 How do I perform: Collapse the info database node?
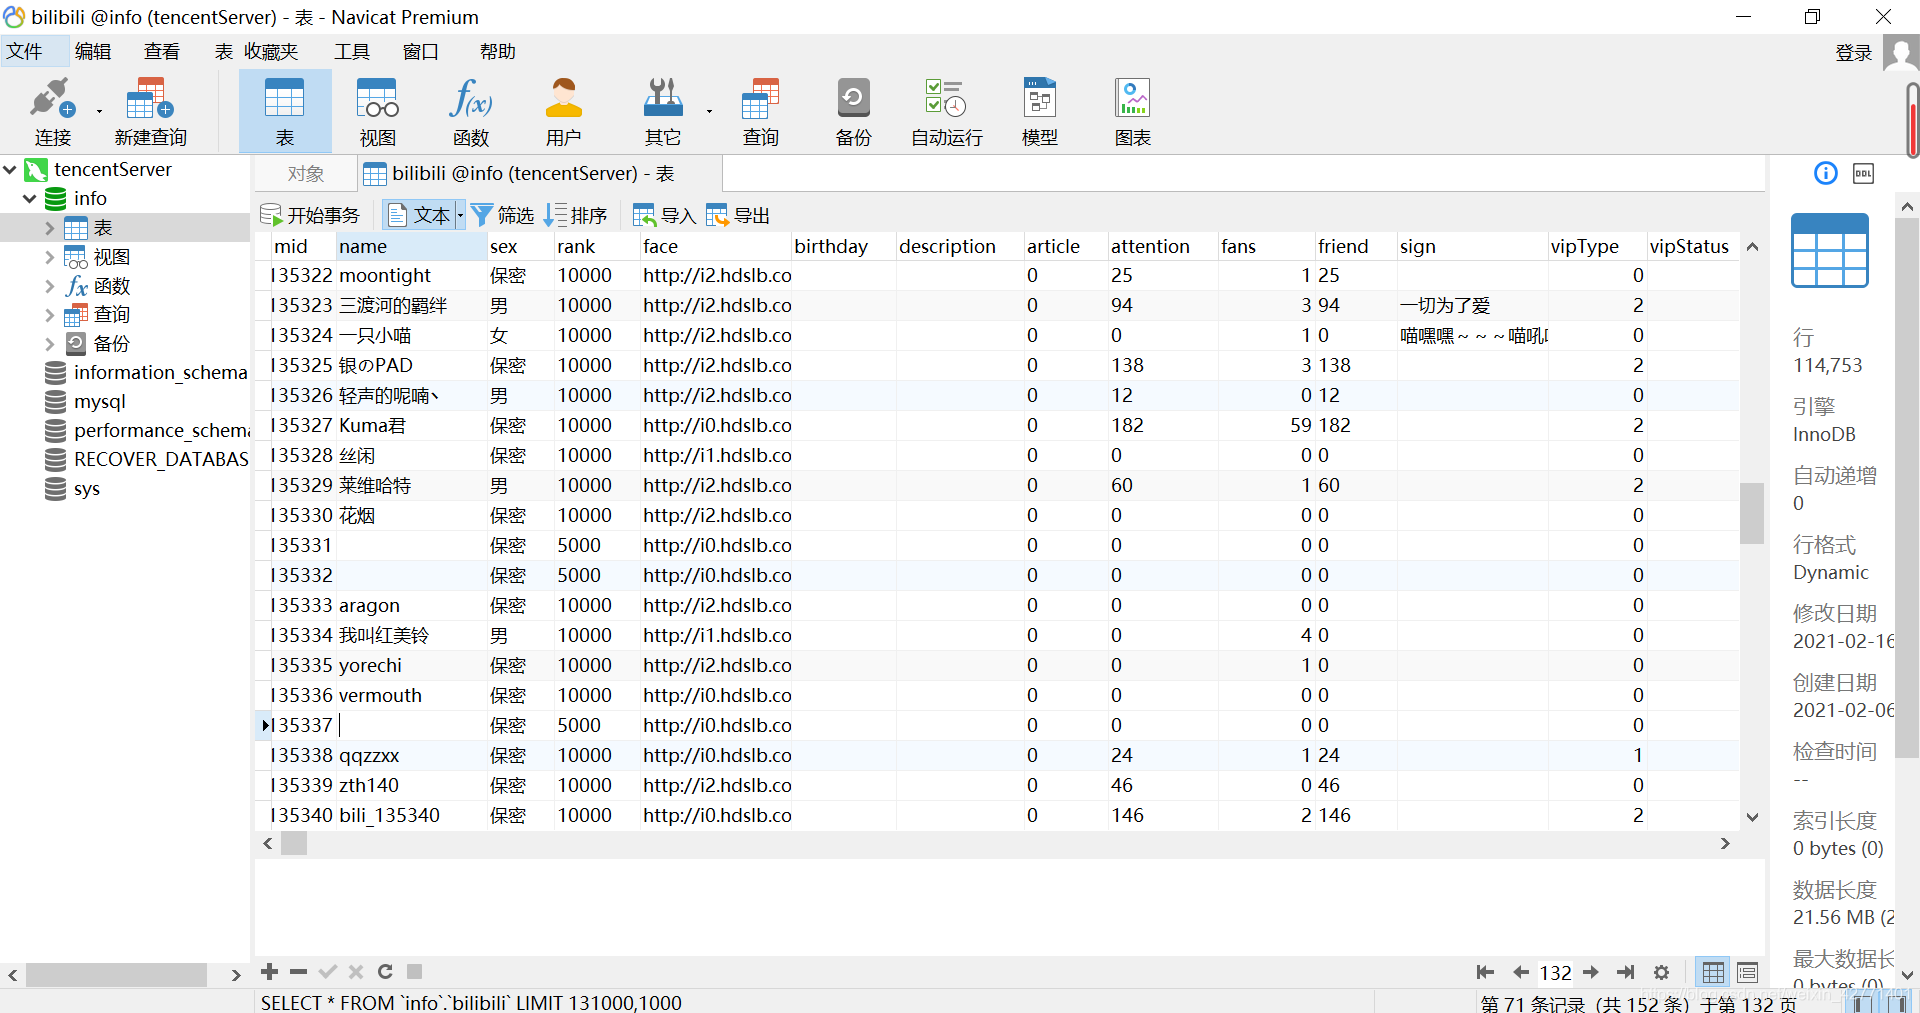(x=30, y=199)
